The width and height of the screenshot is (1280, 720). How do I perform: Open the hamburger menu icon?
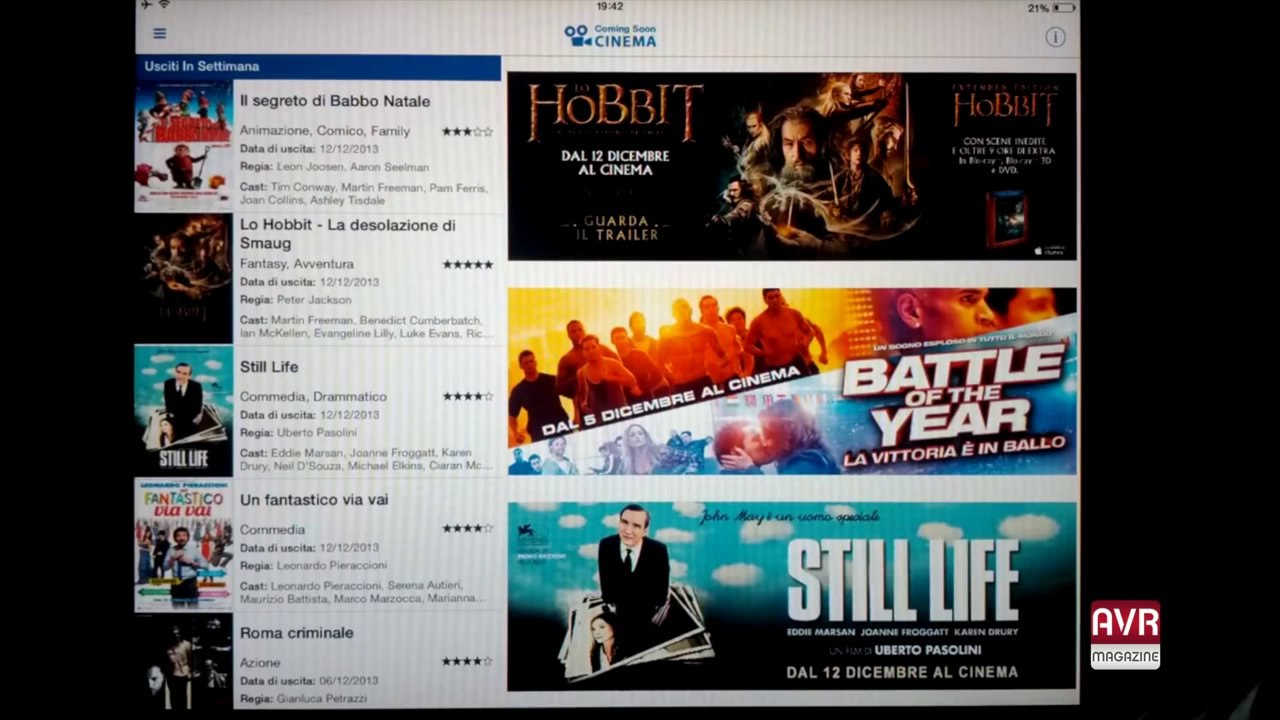[160, 33]
